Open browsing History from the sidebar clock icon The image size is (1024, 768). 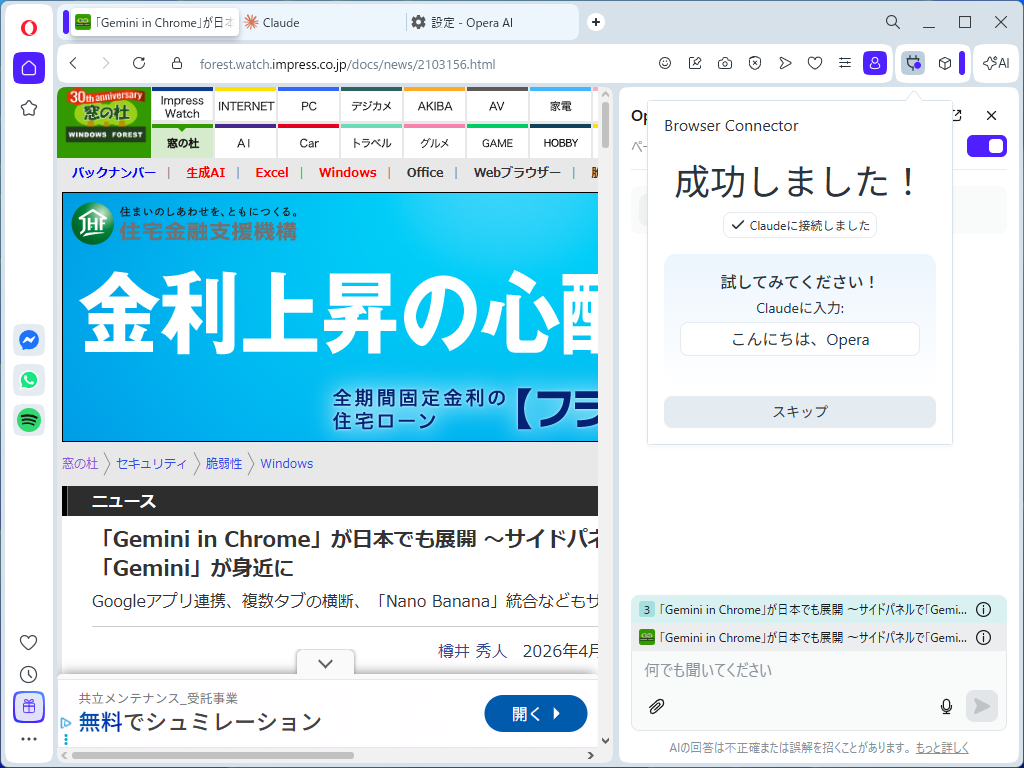[x=28, y=674]
